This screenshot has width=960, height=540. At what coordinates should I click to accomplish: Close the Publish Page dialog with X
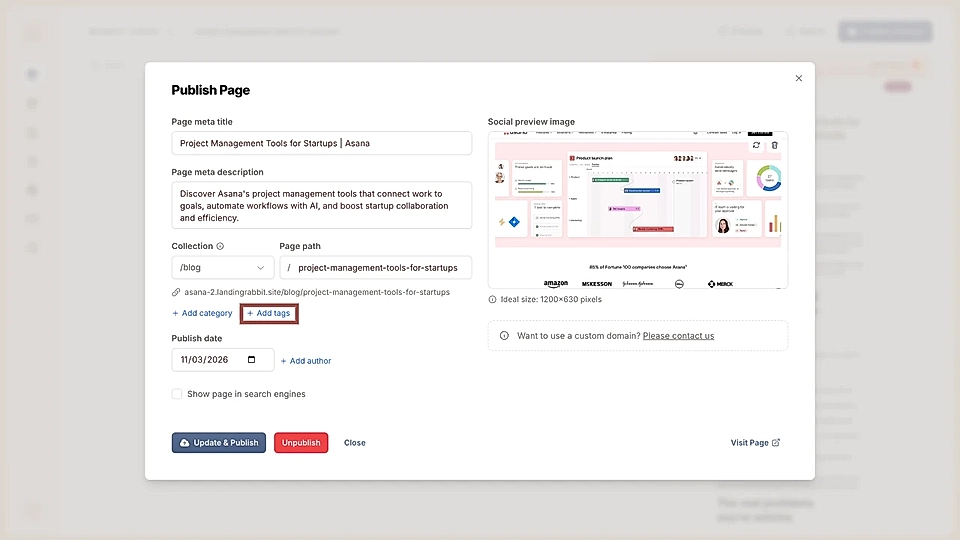pos(798,78)
